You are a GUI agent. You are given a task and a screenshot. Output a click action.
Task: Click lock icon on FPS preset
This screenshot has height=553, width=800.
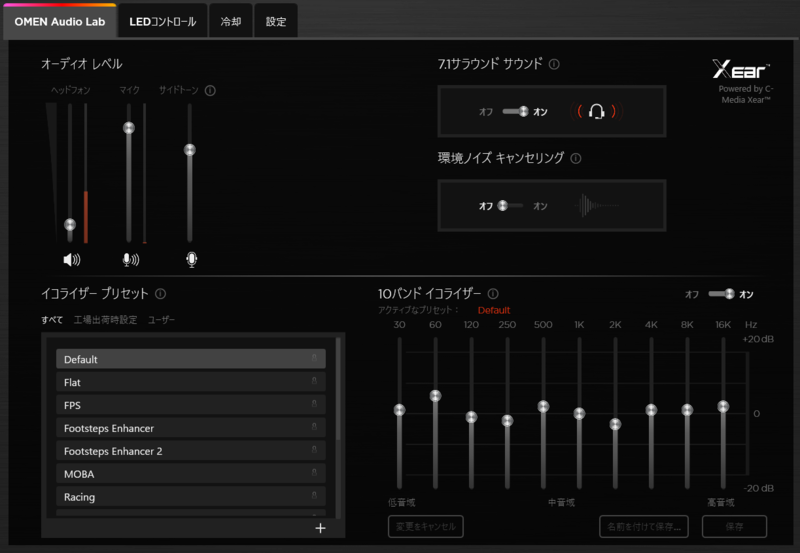pyautogui.click(x=314, y=404)
